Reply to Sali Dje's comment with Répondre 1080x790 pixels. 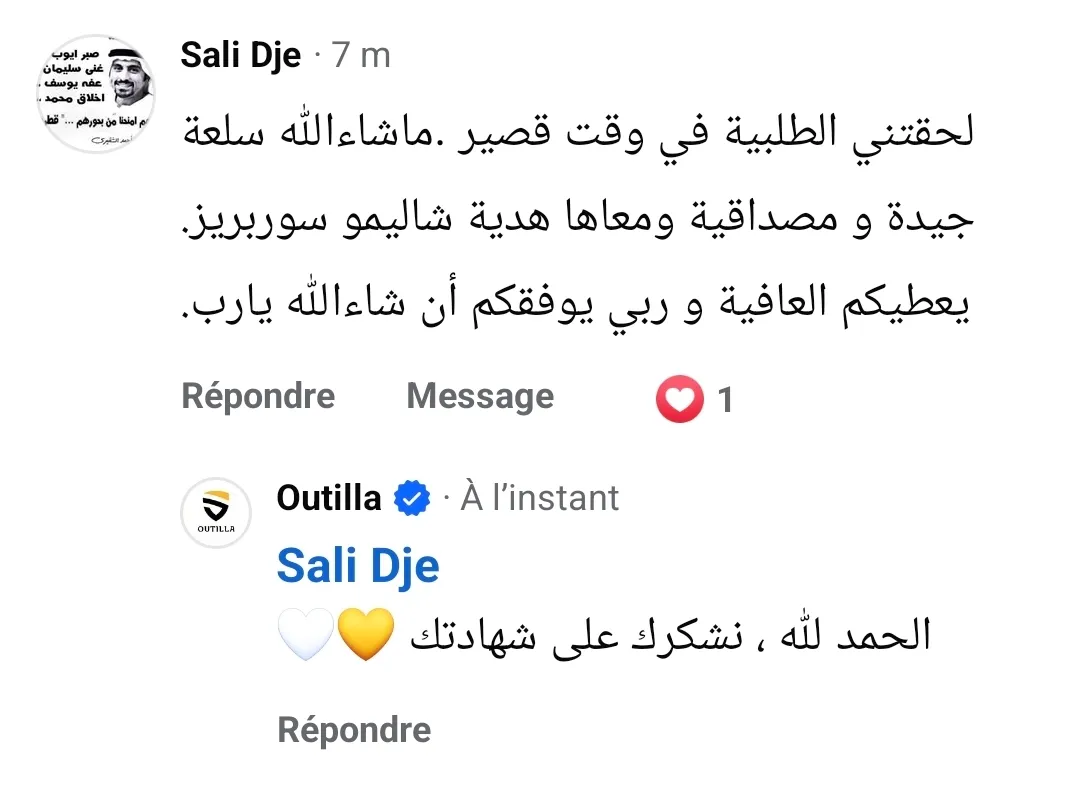[x=258, y=397]
